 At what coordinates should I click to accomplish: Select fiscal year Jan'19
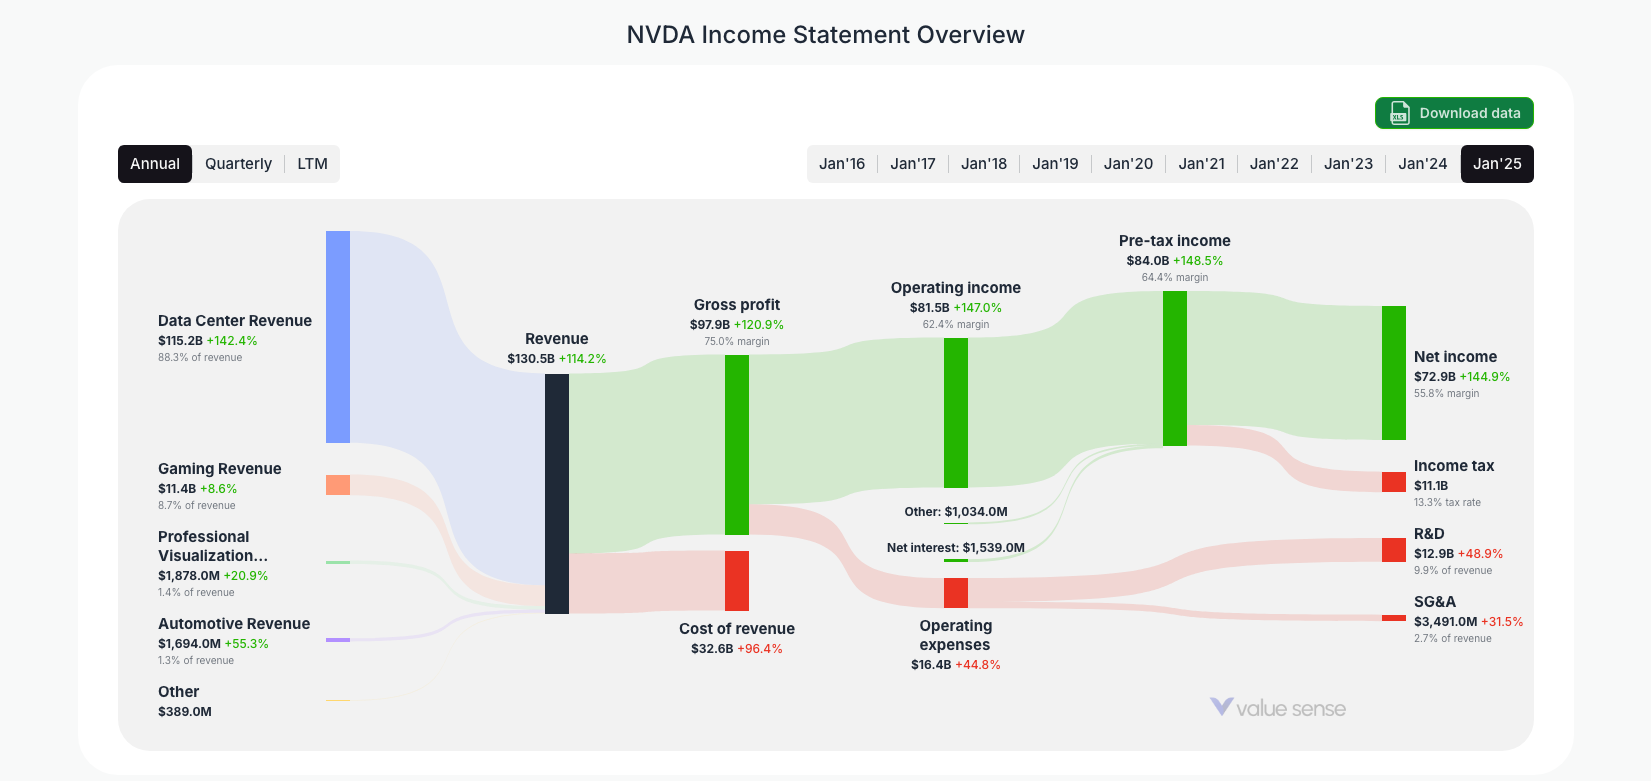(x=1055, y=164)
